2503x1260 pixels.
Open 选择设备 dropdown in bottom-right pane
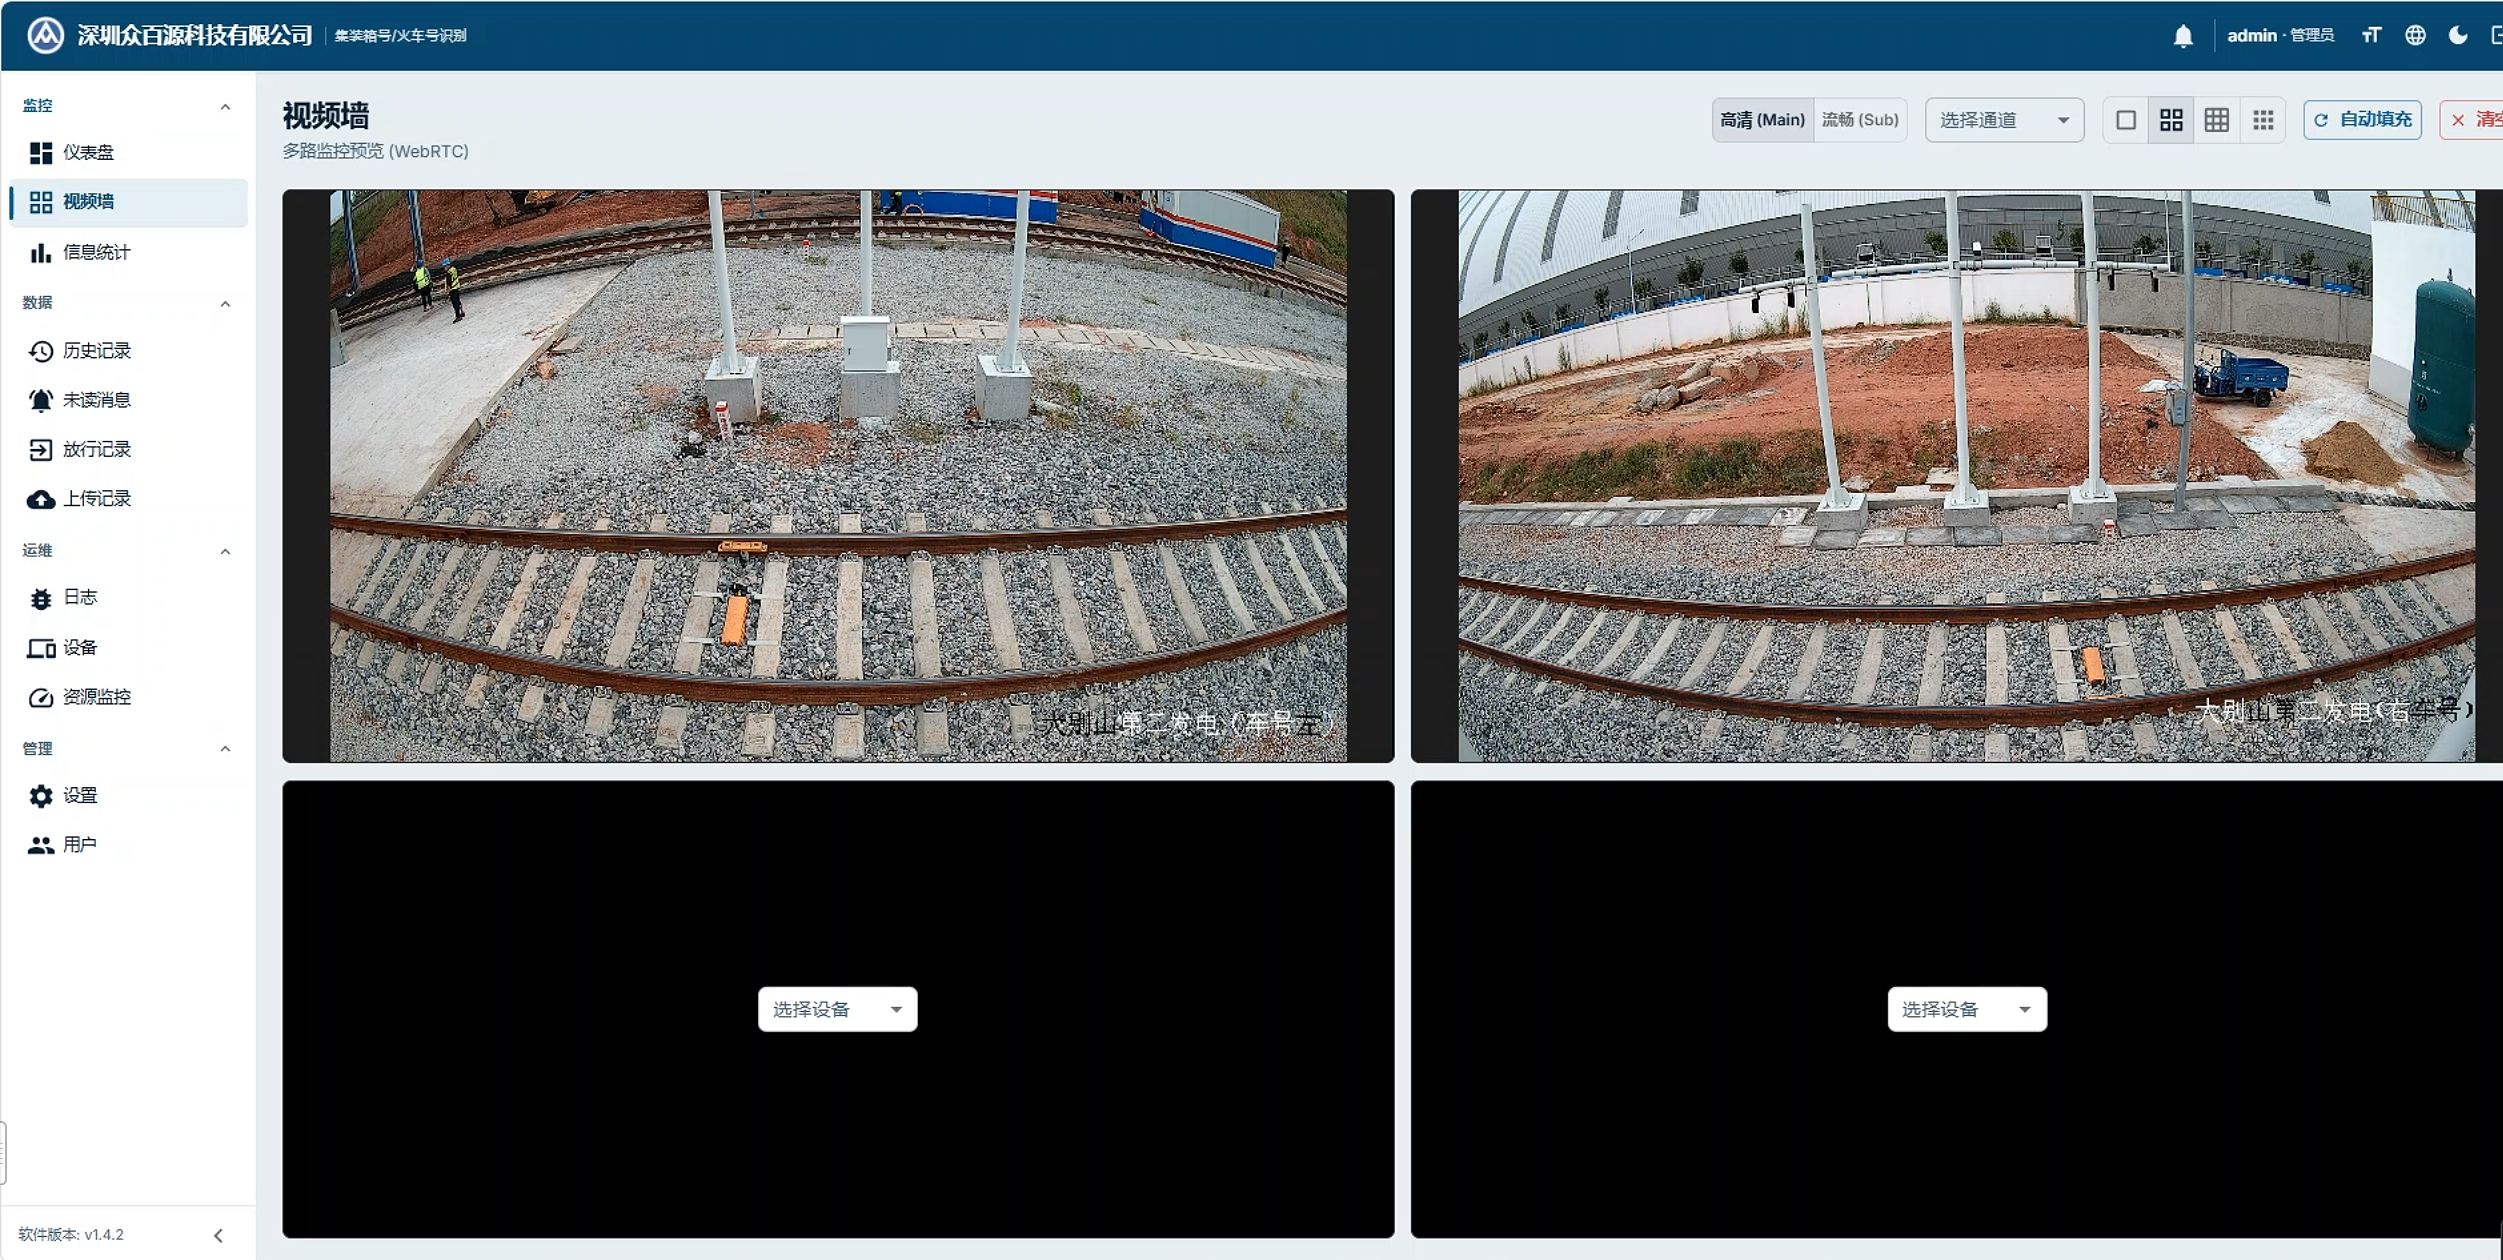click(1967, 1009)
